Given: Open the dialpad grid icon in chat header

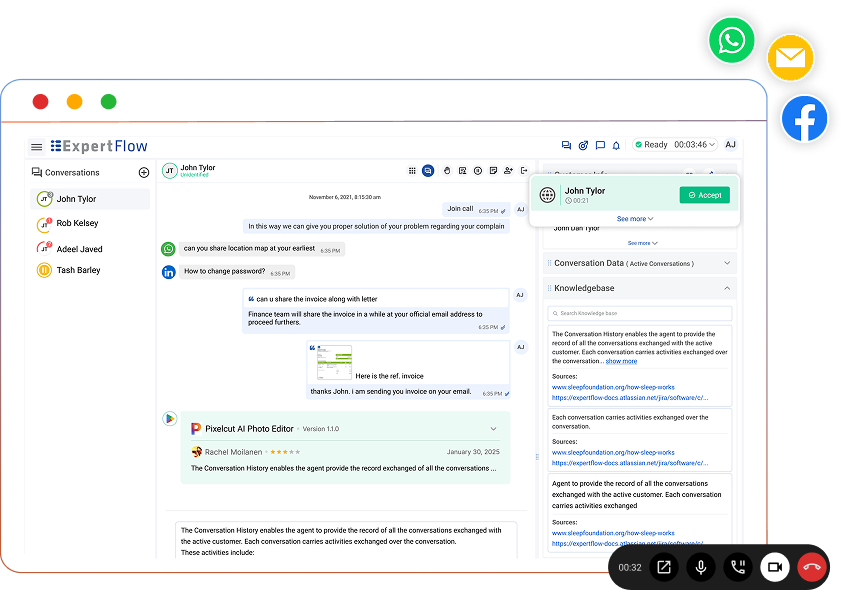Looking at the screenshot, I should 412,171.
